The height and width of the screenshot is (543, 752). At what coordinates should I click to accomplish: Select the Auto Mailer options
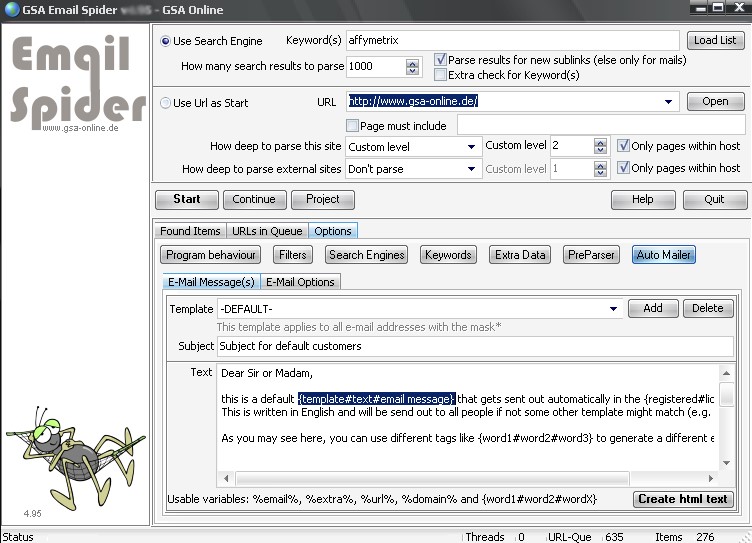663,255
